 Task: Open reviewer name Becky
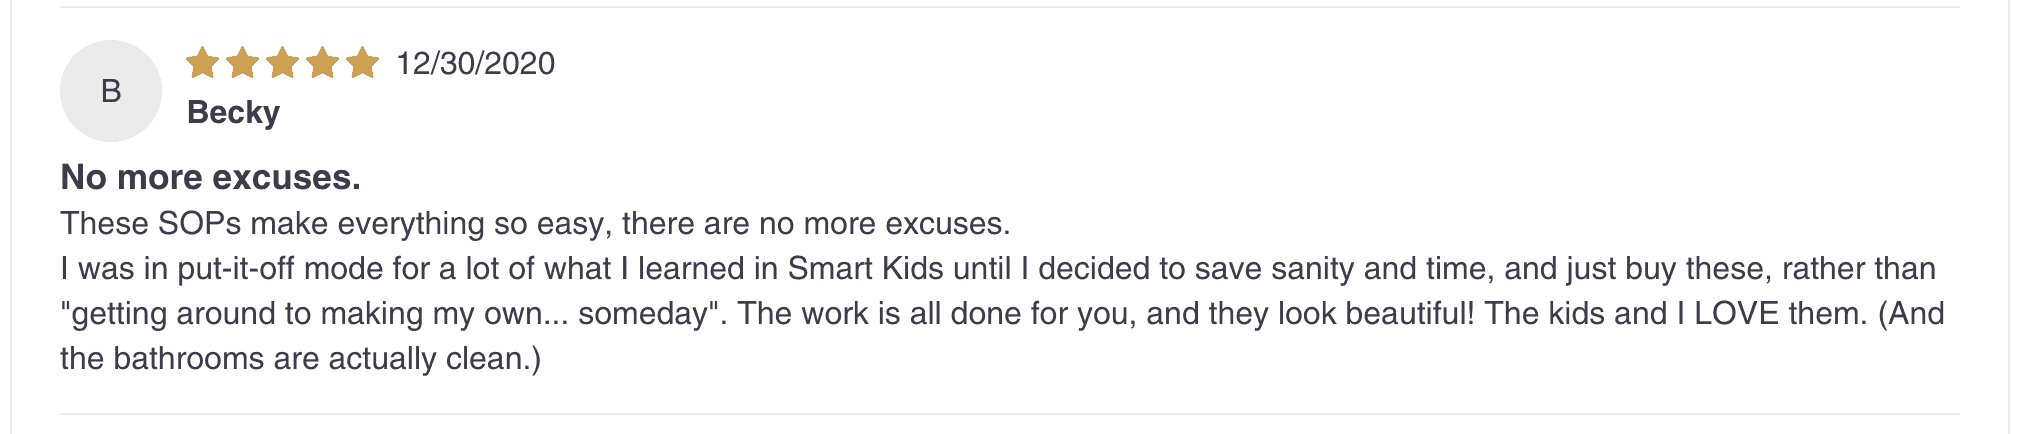[233, 112]
